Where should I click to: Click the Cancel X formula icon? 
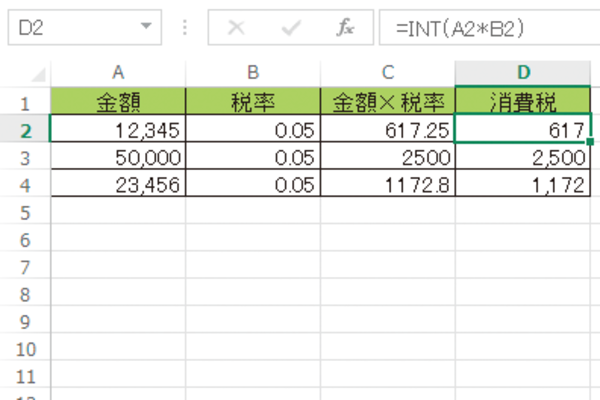236,28
